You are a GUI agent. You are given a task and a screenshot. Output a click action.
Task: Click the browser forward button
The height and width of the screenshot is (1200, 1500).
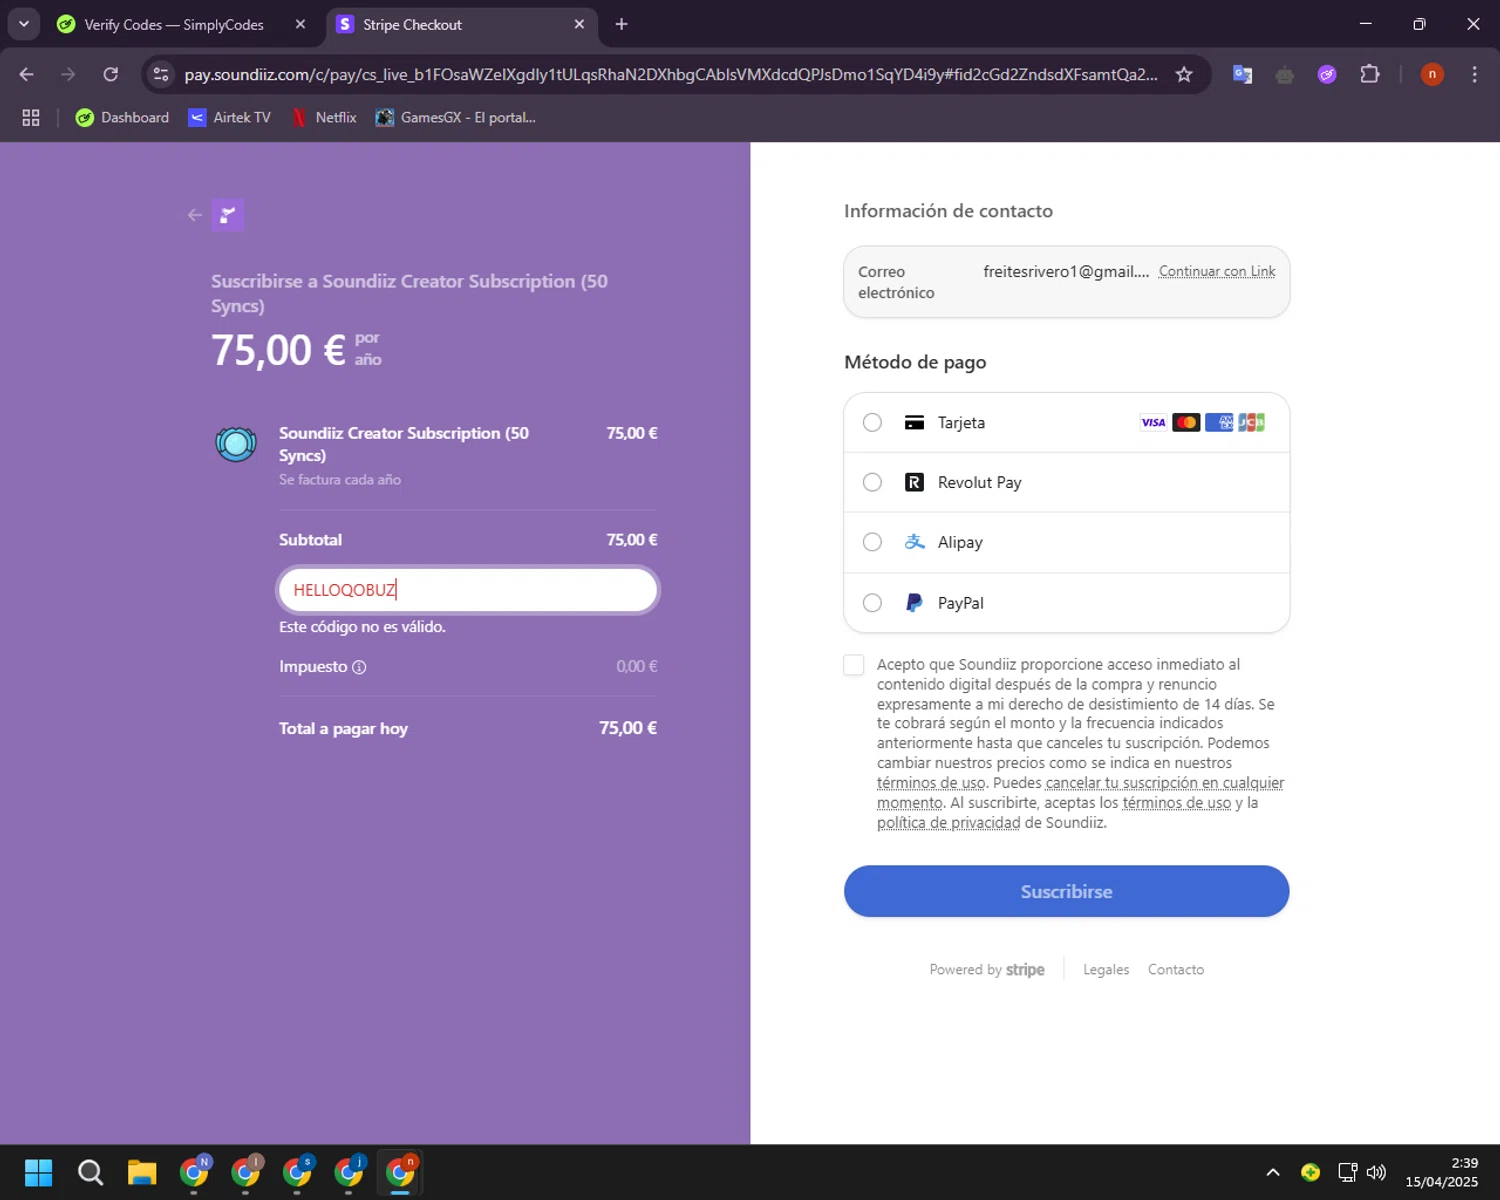pyautogui.click(x=68, y=74)
